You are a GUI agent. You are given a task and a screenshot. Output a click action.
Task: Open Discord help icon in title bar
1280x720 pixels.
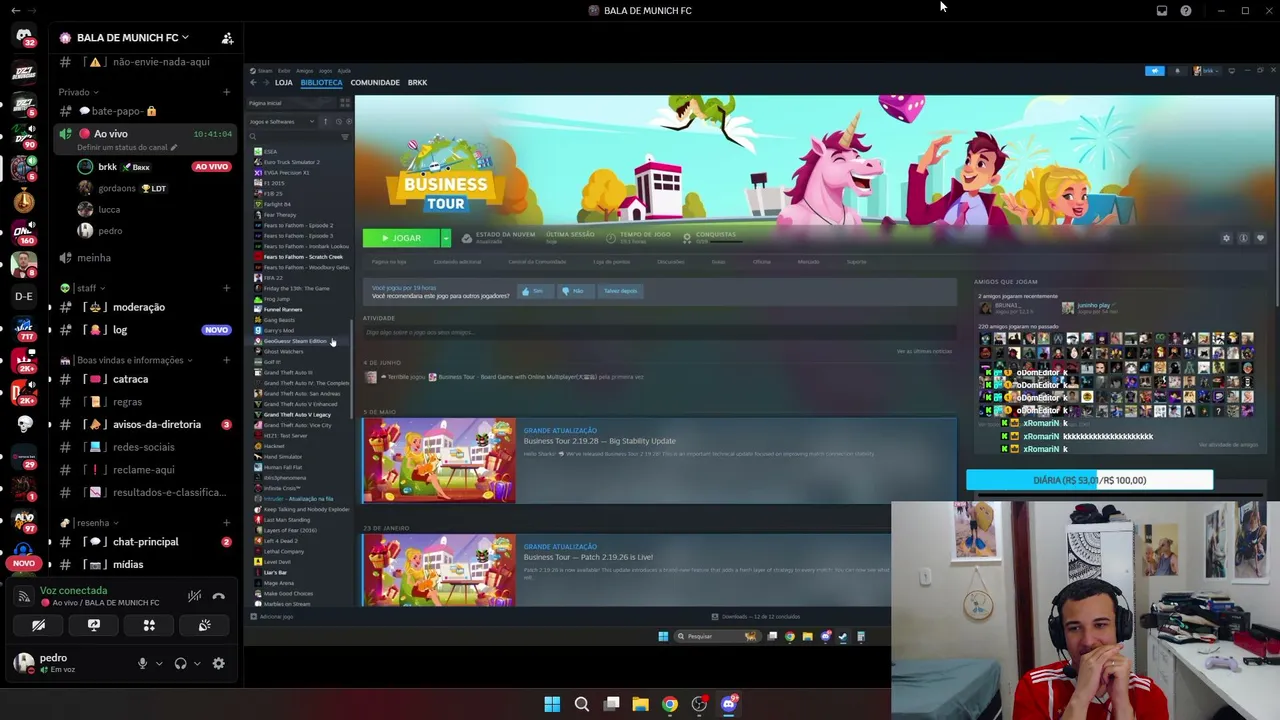pos(1186,11)
